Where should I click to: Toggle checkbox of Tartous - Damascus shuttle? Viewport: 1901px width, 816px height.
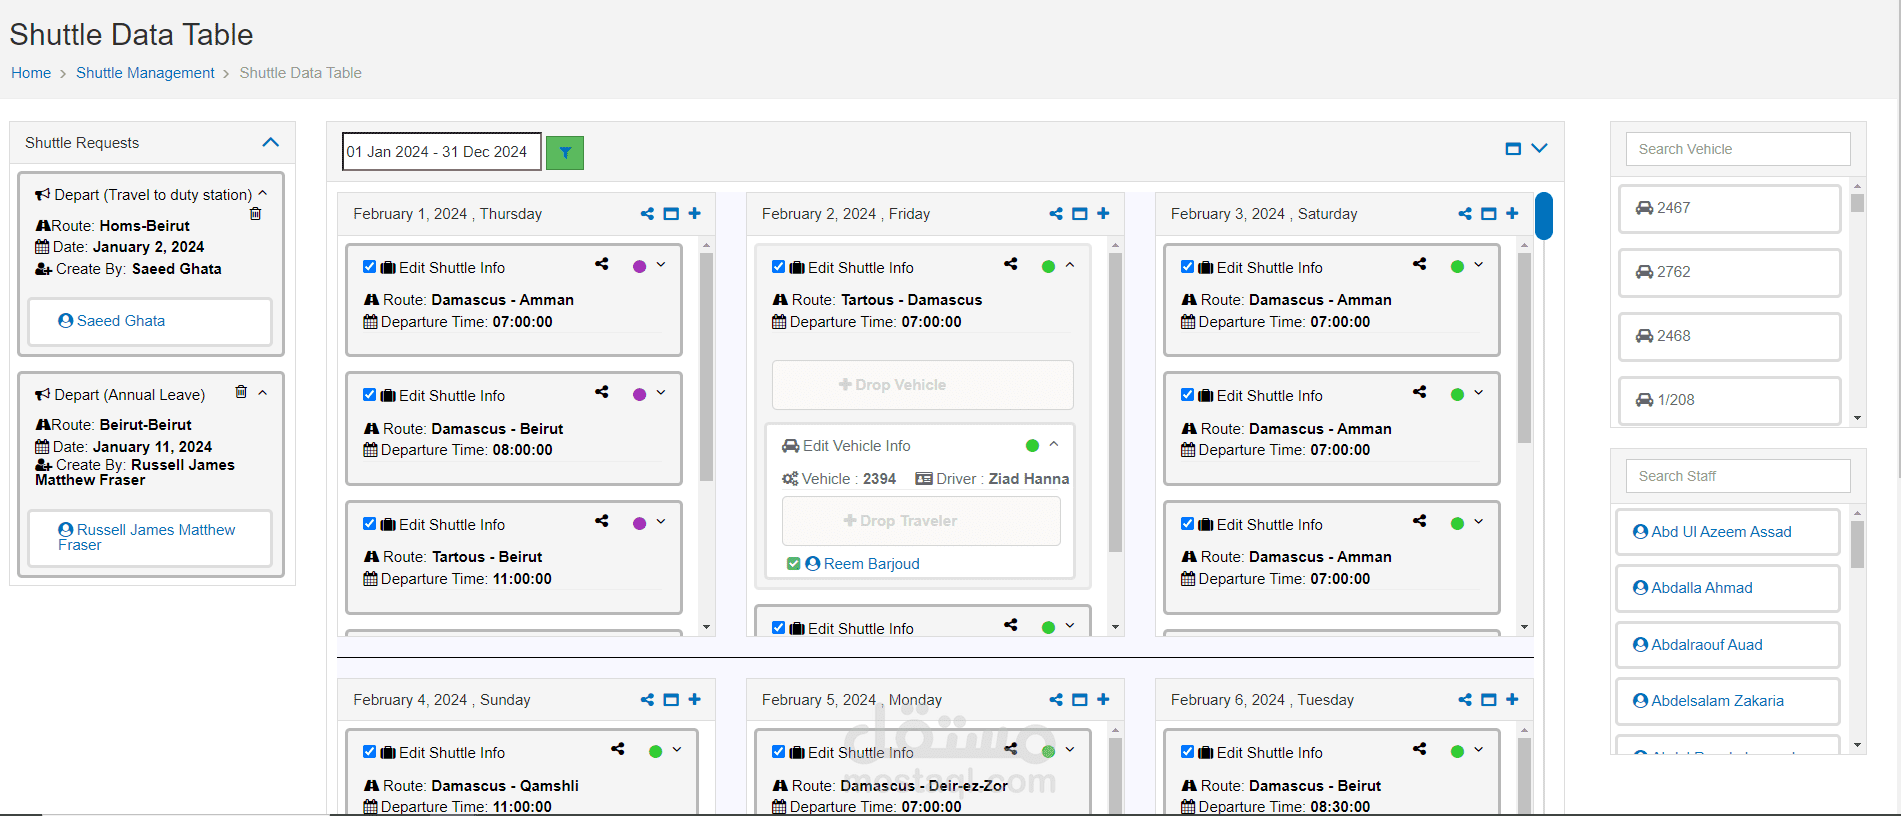pyautogui.click(x=779, y=267)
